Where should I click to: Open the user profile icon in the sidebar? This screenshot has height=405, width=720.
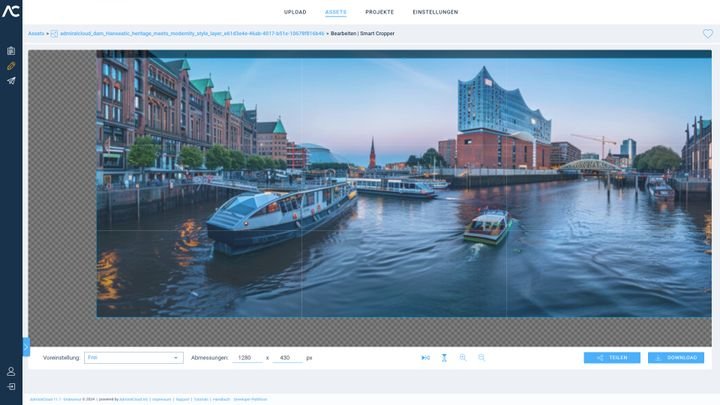[x=11, y=371]
